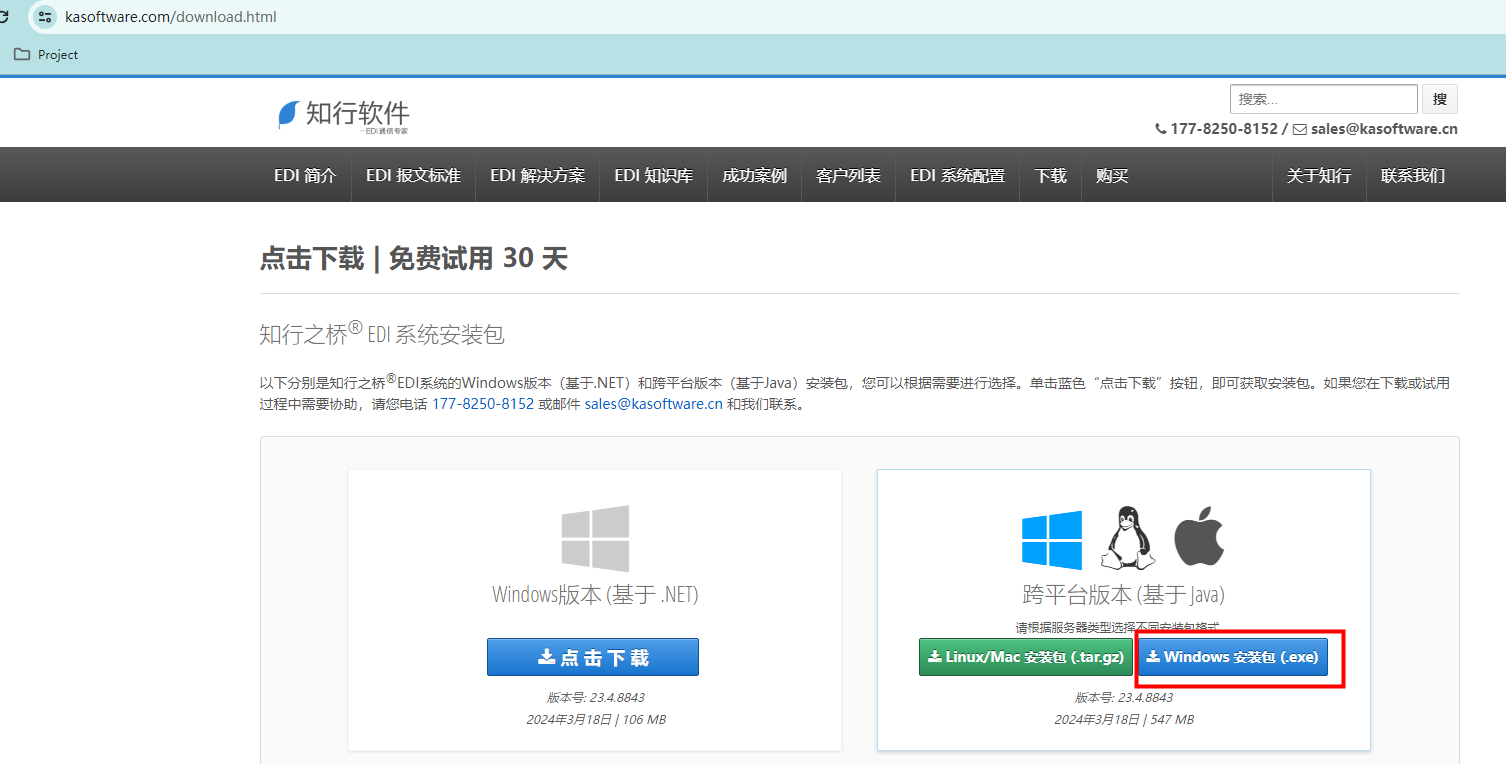Click version number under .NET download button
The image size is (1506, 764).
pyautogui.click(x=595, y=698)
